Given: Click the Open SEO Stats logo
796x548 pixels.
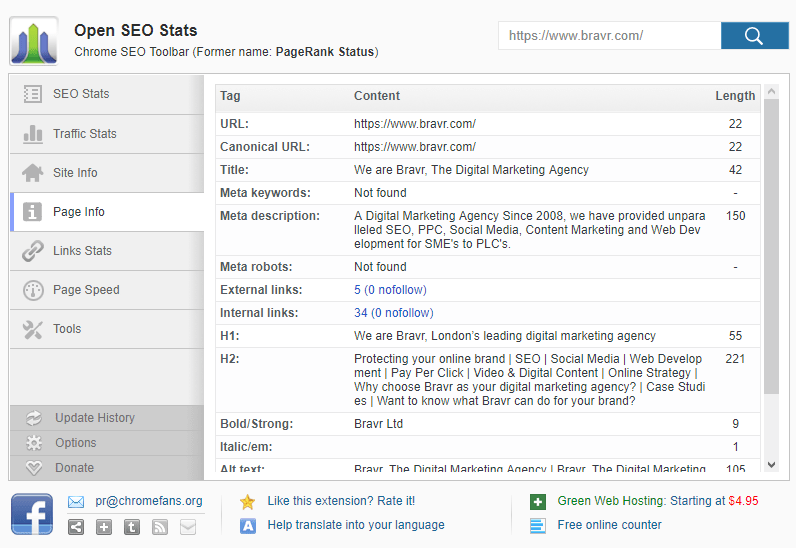Looking at the screenshot, I should [x=34, y=41].
